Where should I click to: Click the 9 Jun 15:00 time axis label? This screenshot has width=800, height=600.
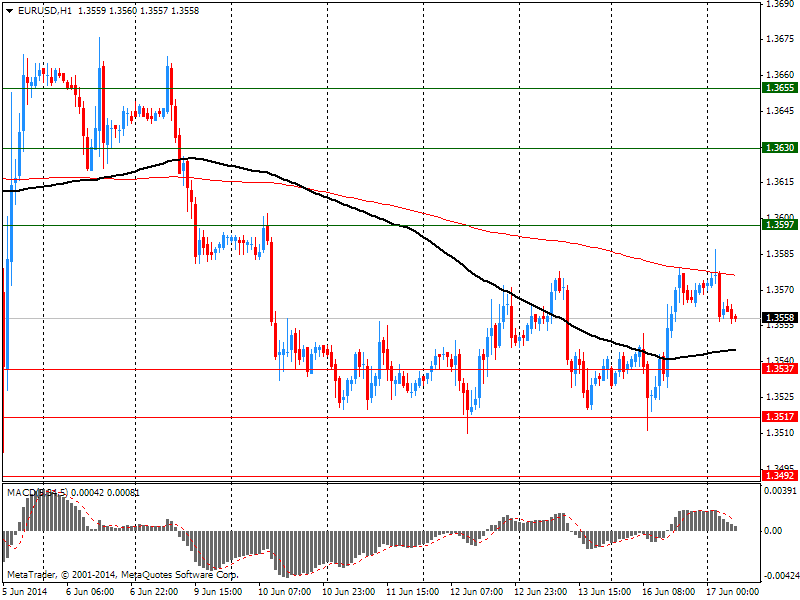pyautogui.click(x=218, y=592)
